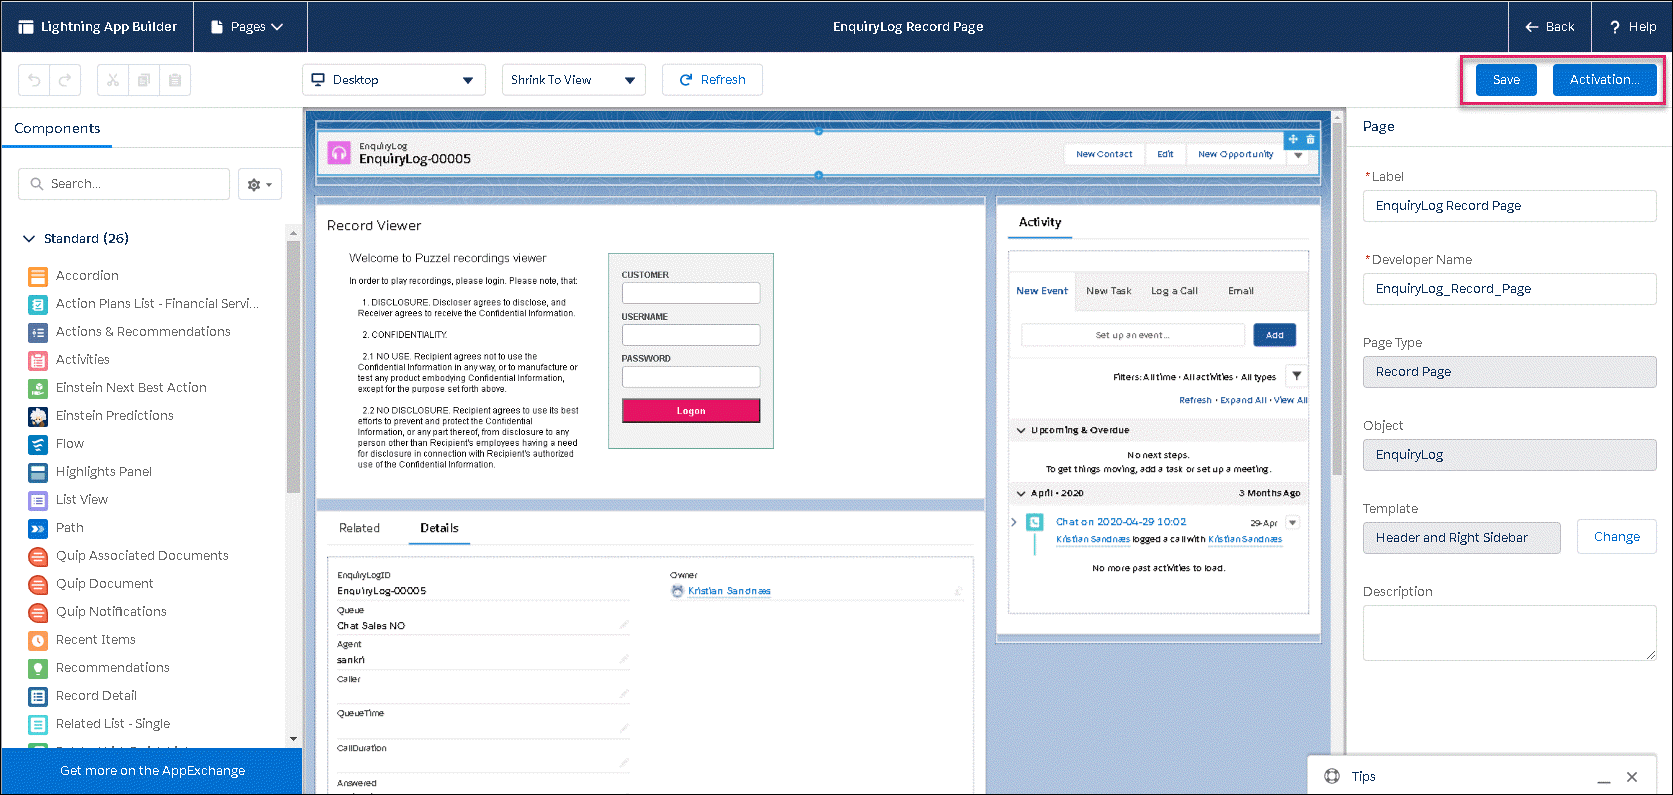Open the Shrink To View dropdown
The height and width of the screenshot is (795, 1673).
click(x=573, y=80)
